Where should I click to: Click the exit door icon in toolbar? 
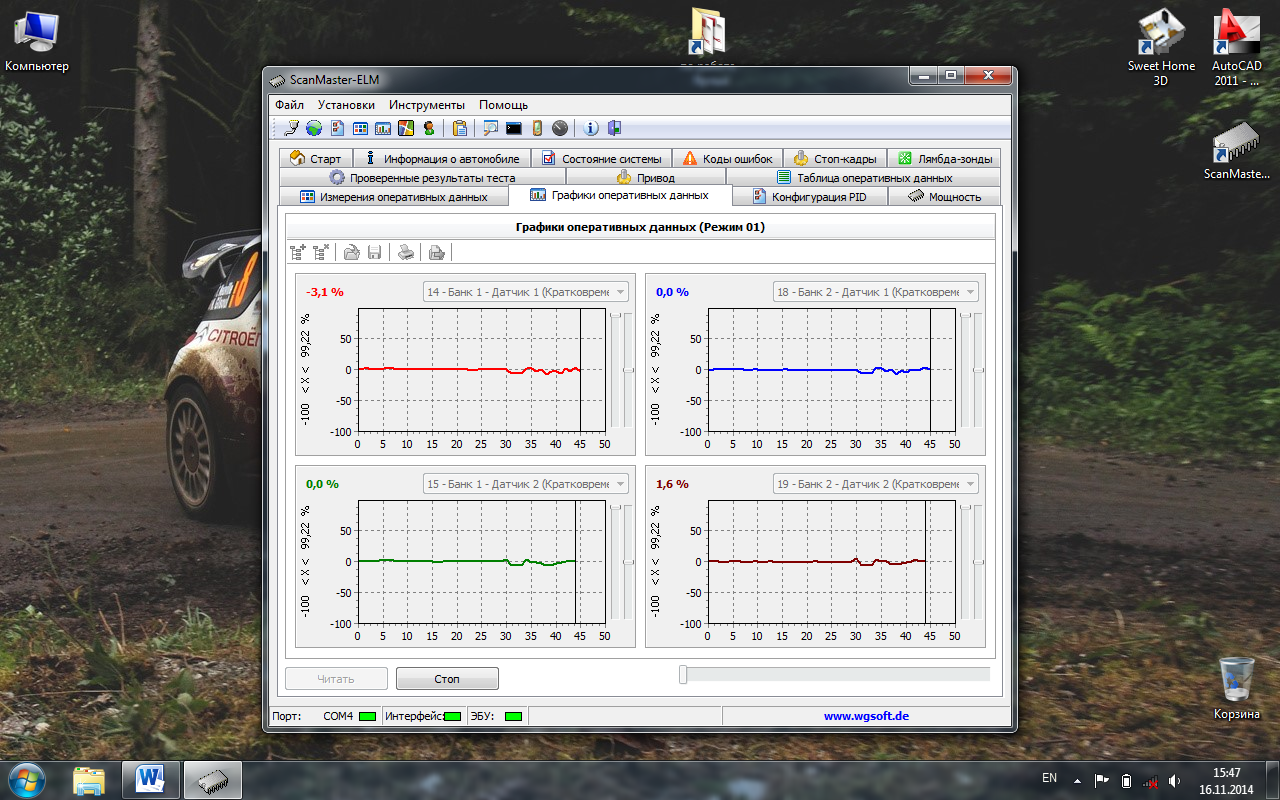click(x=614, y=128)
